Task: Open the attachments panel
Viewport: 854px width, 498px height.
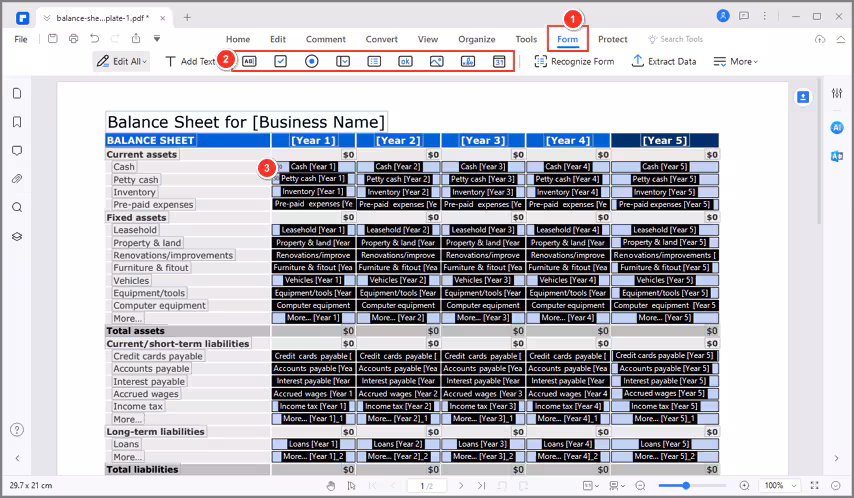Action: [17, 179]
